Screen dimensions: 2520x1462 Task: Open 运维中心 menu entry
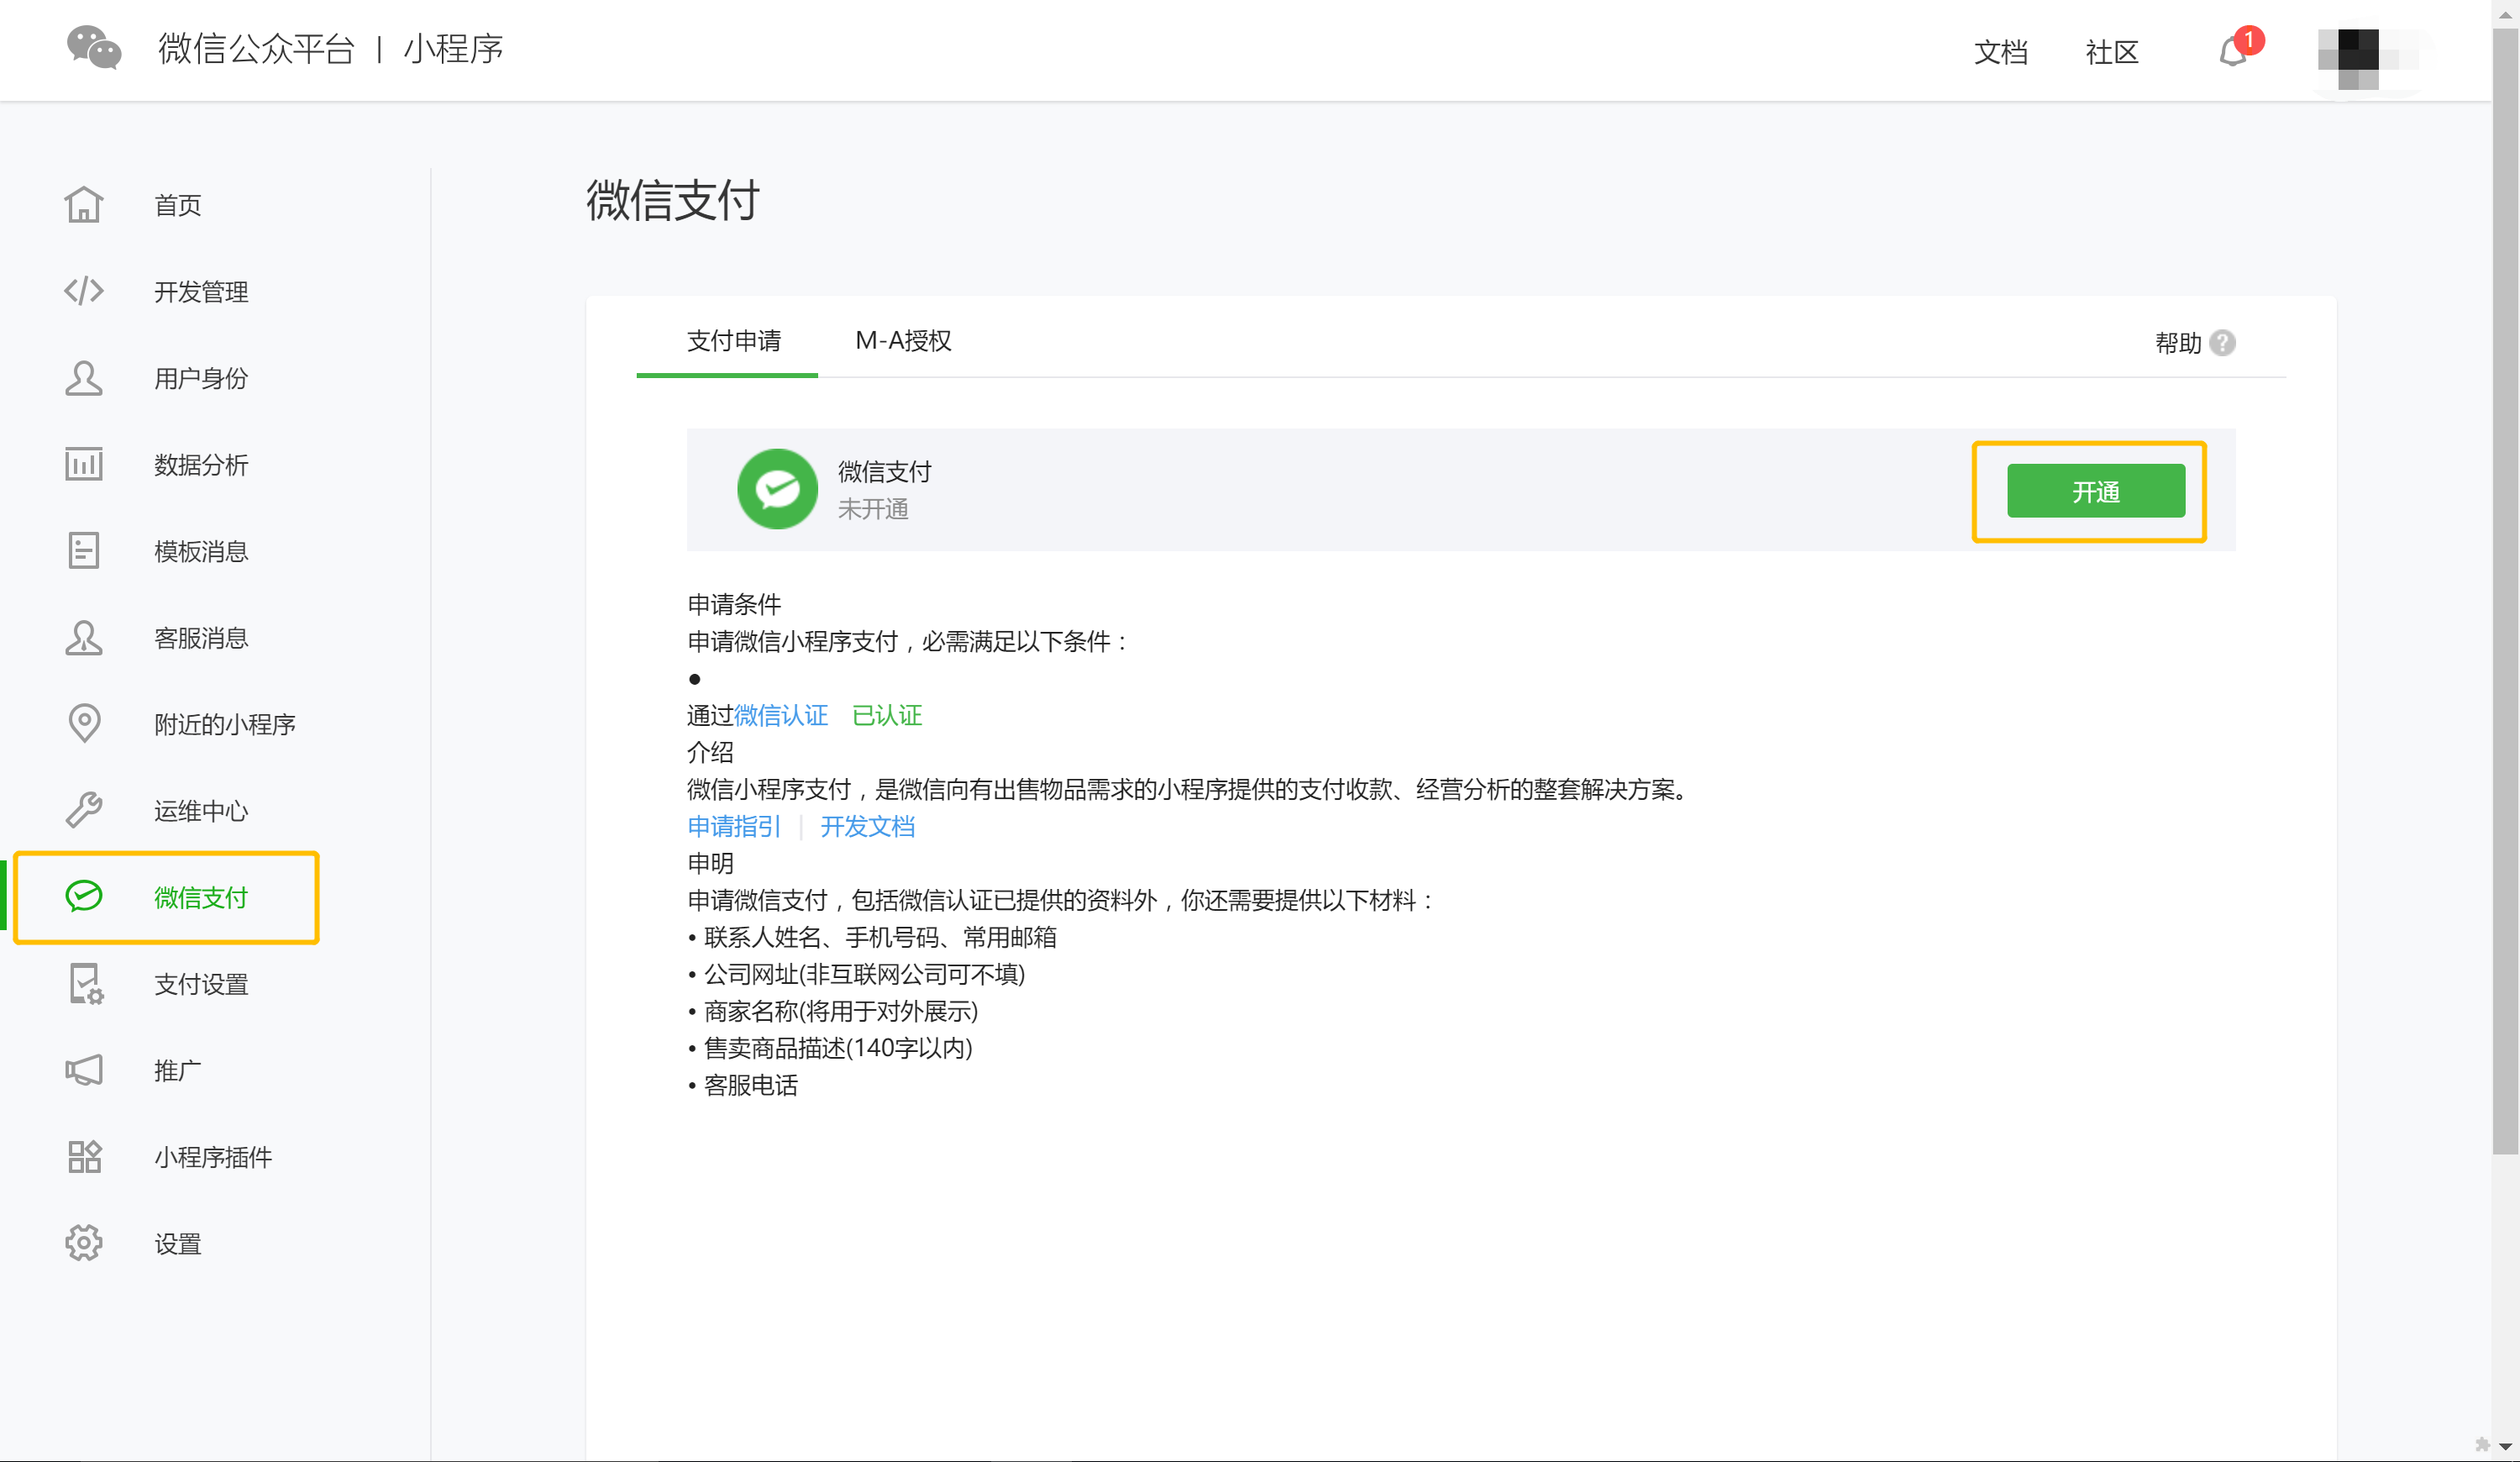pyautogui.click(x=201, y=811)
